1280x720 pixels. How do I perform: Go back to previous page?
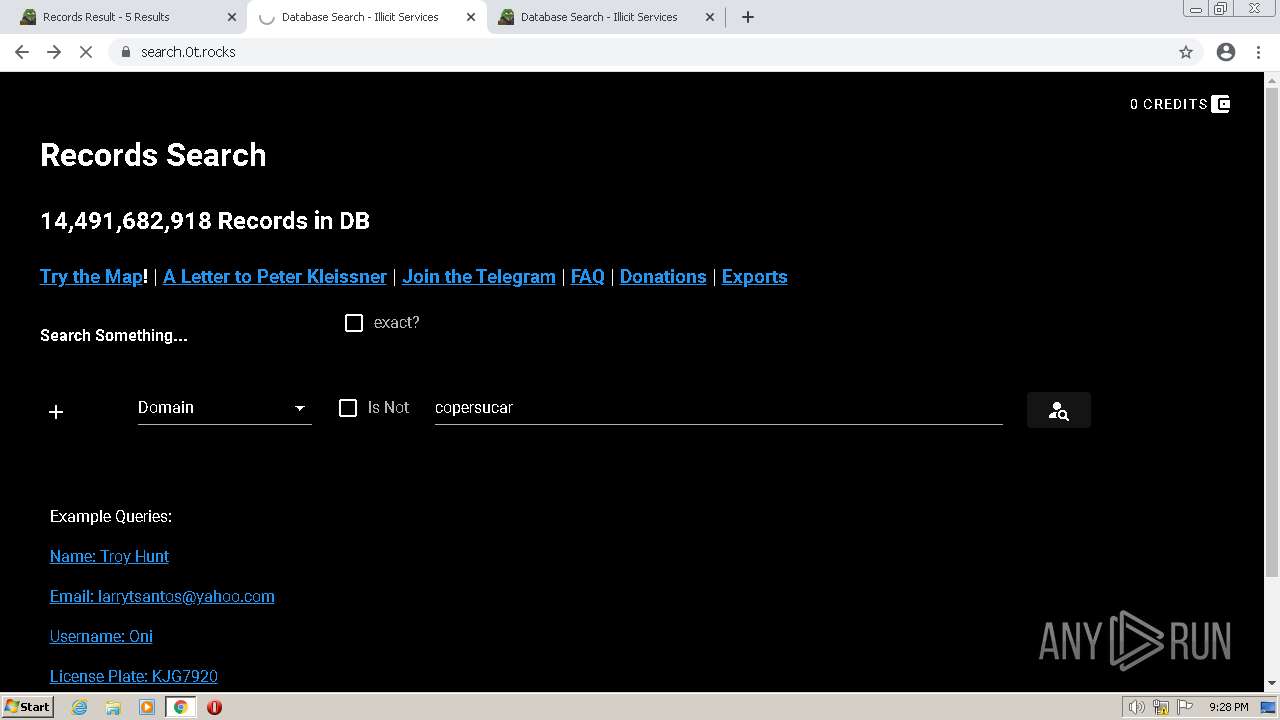[x=22, y=52]
